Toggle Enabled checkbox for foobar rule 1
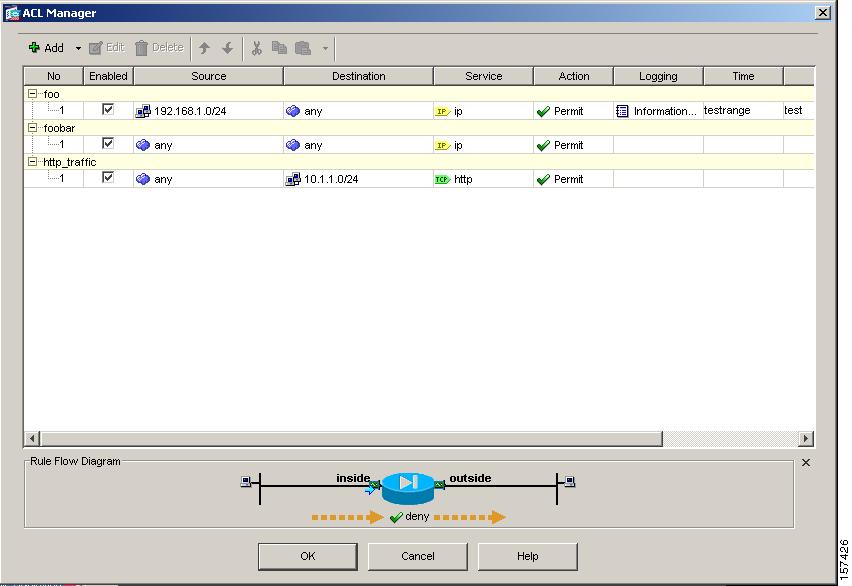The width and height of the screenshot is (852, 586). pos(108,143)
